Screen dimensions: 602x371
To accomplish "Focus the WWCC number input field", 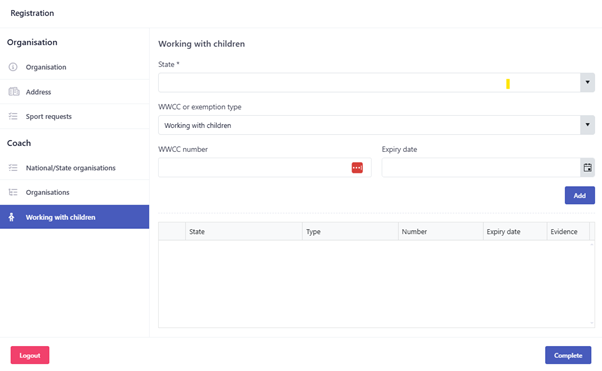I will tap(265, 167).
